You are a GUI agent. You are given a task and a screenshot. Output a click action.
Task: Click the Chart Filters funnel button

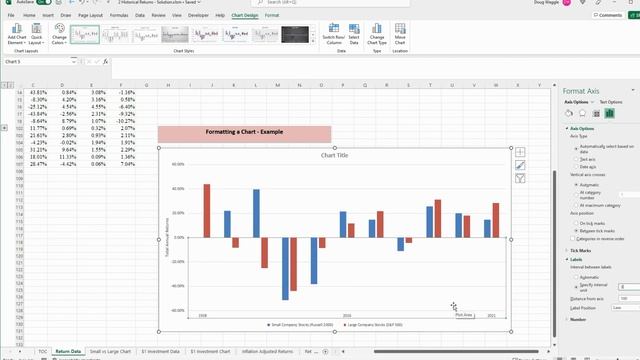[520, 178]
